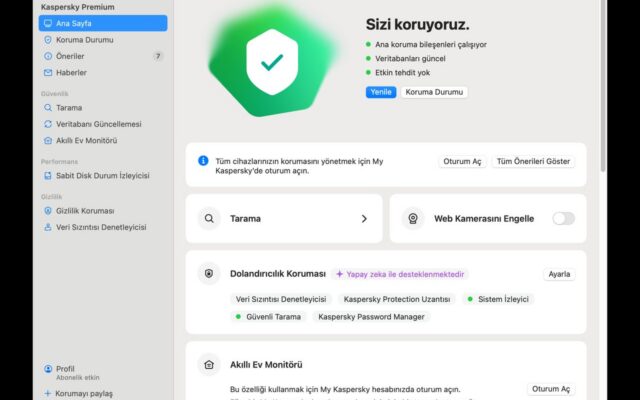Click the Sistem İzleyici chip

pos(498,299)
